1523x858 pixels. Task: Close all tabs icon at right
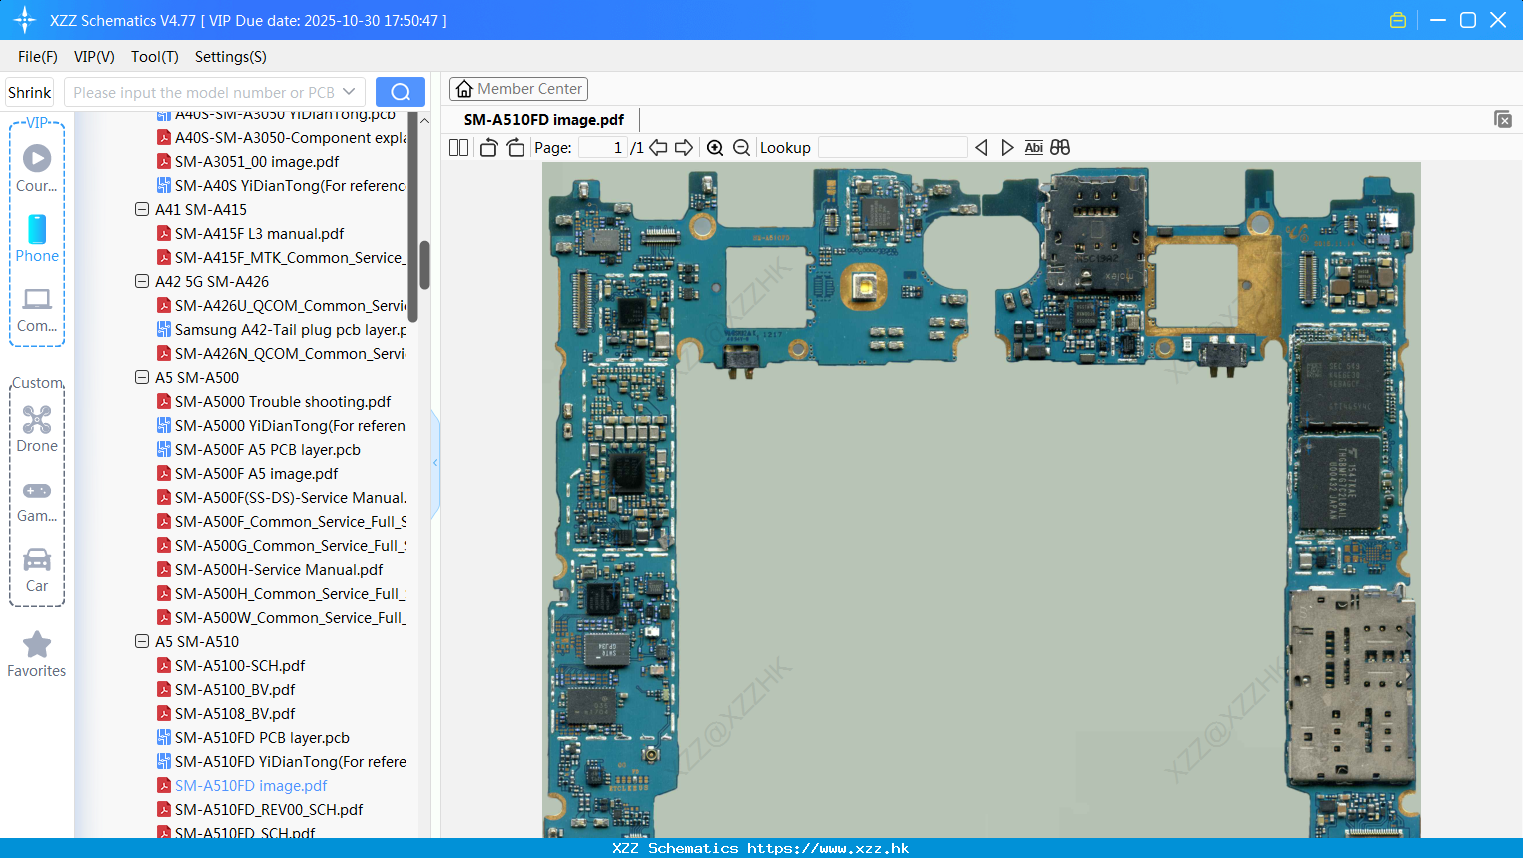pos(1502,119)
